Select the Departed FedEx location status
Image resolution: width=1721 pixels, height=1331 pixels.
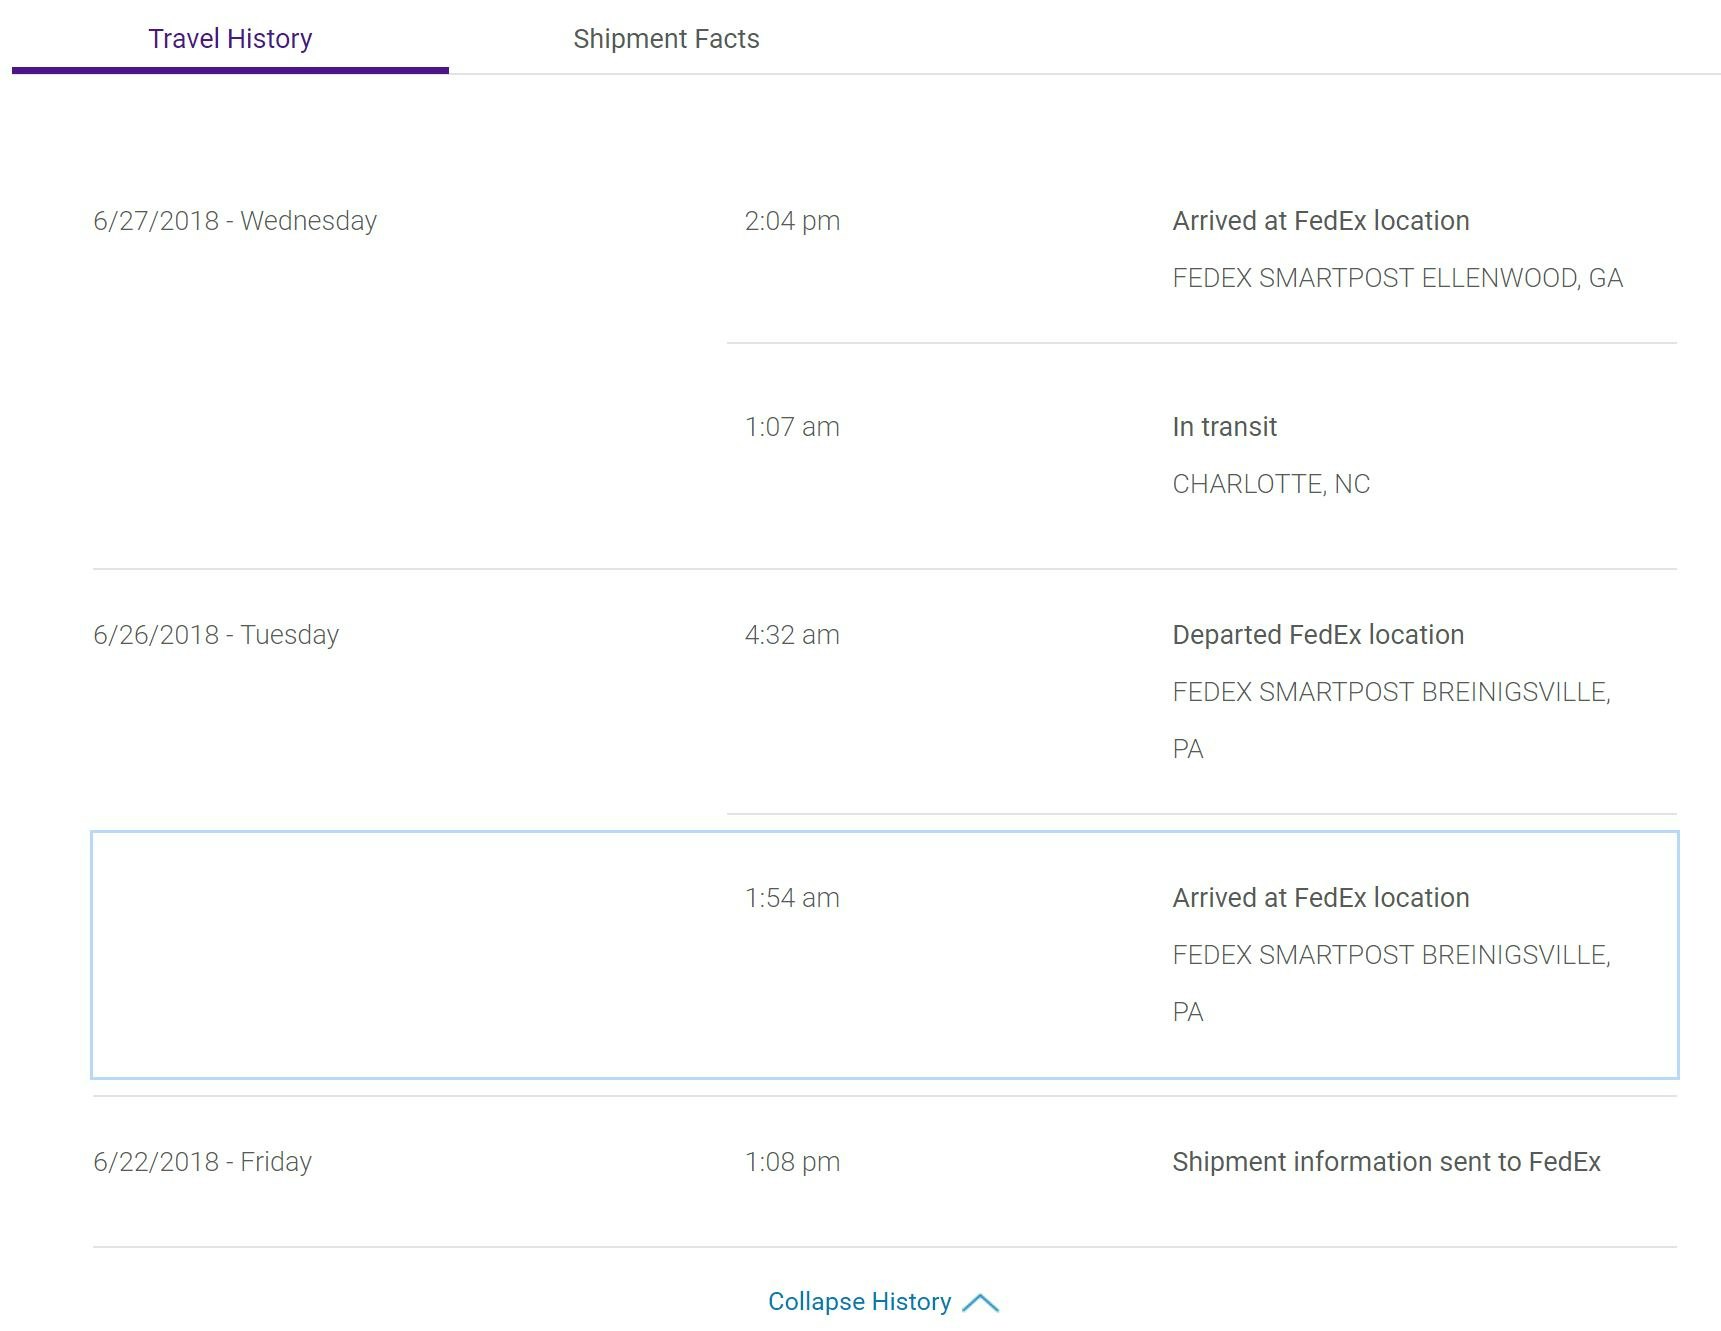[1318, 635]
